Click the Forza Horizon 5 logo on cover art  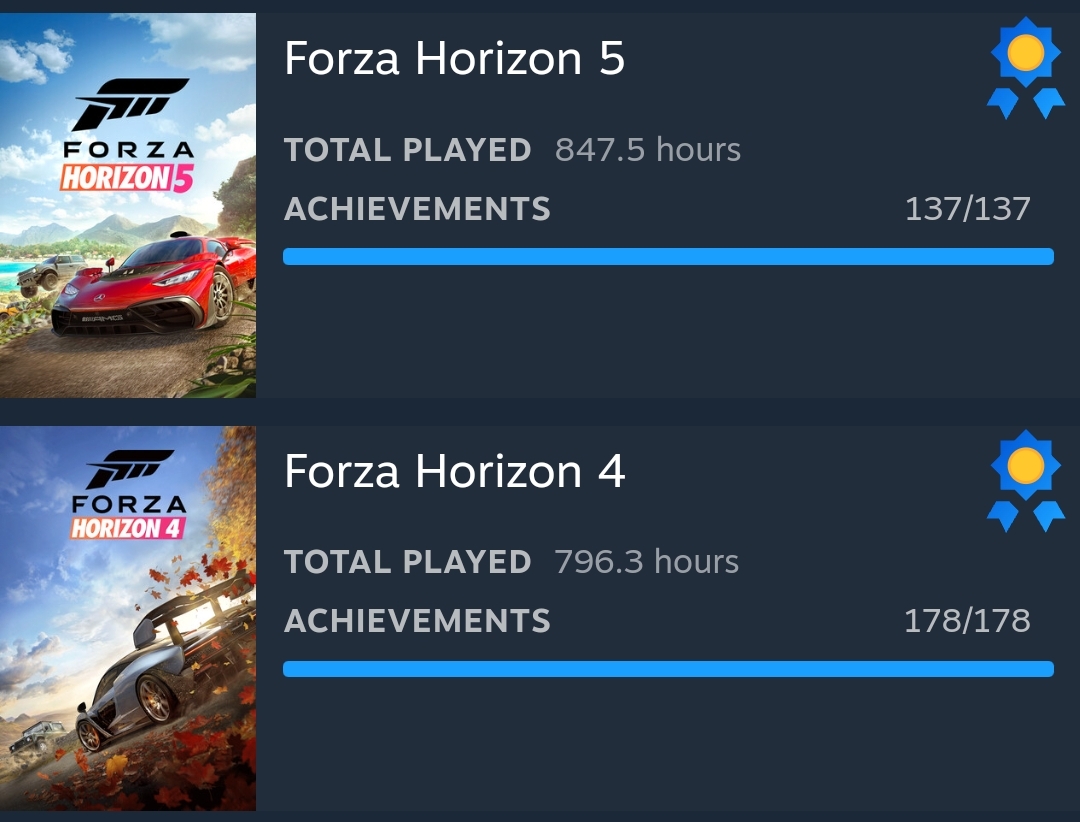(127, 136)
